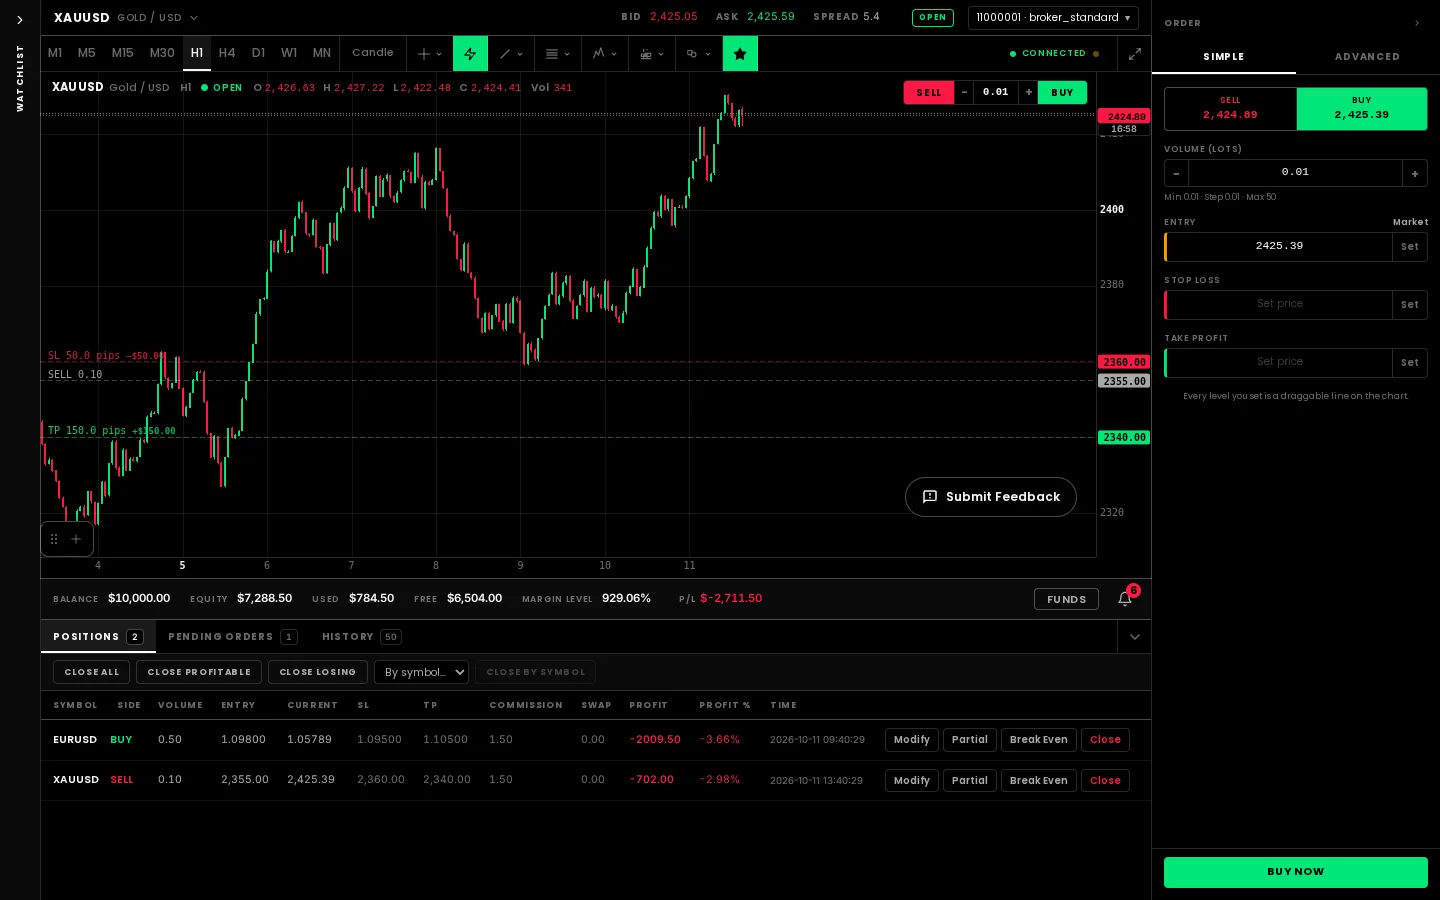
Task: Open the By symbol dropdown
Action: 421,672
